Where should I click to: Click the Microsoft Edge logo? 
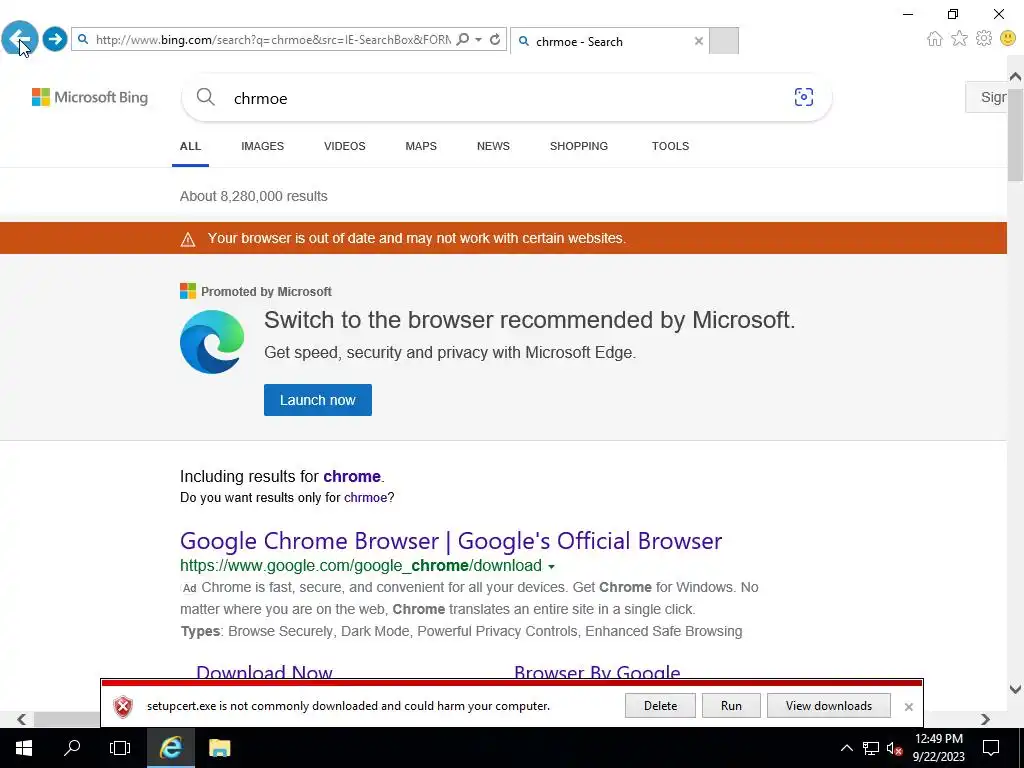[x=212, y=342]
